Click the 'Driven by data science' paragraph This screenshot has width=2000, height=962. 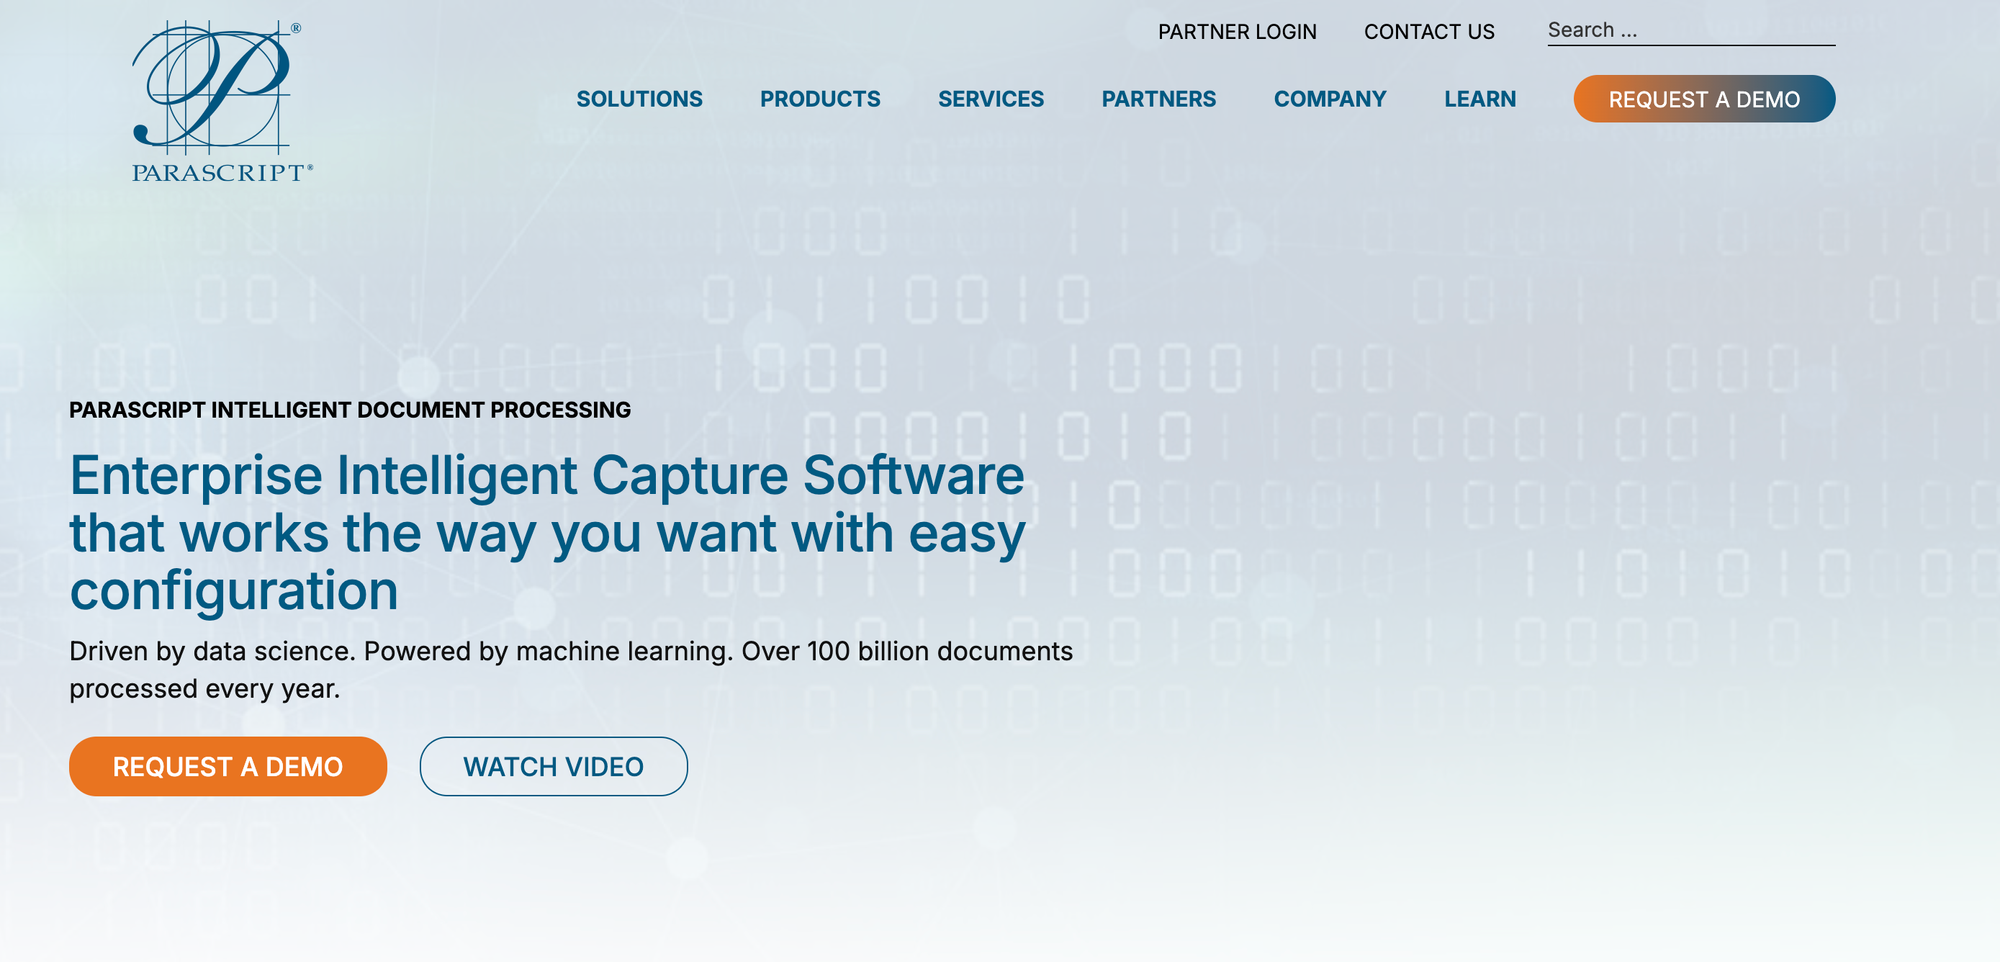pos(571,670)
